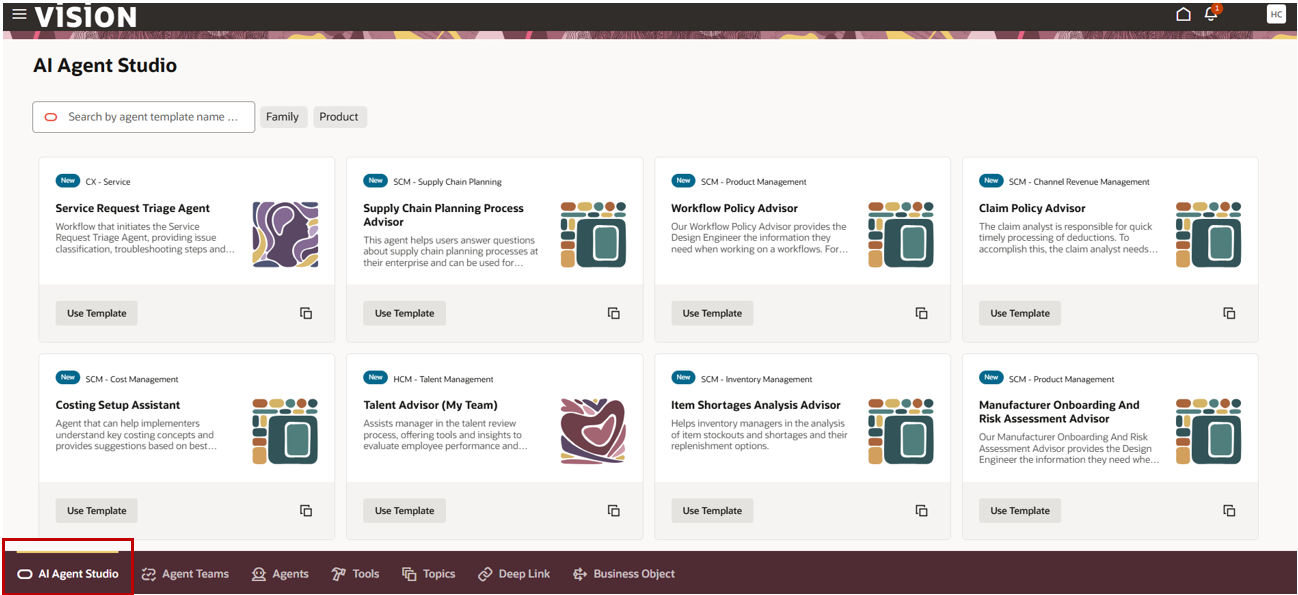
Task: Open the HC user profile avatar
Action: (1276, 14)
